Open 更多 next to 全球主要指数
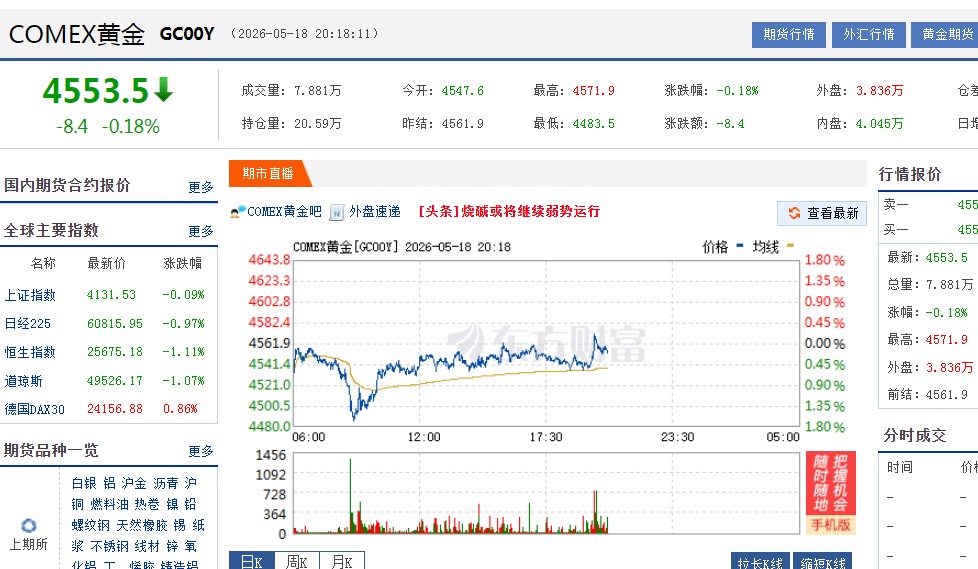Screen dimensions: 978x569 point(201,231)
